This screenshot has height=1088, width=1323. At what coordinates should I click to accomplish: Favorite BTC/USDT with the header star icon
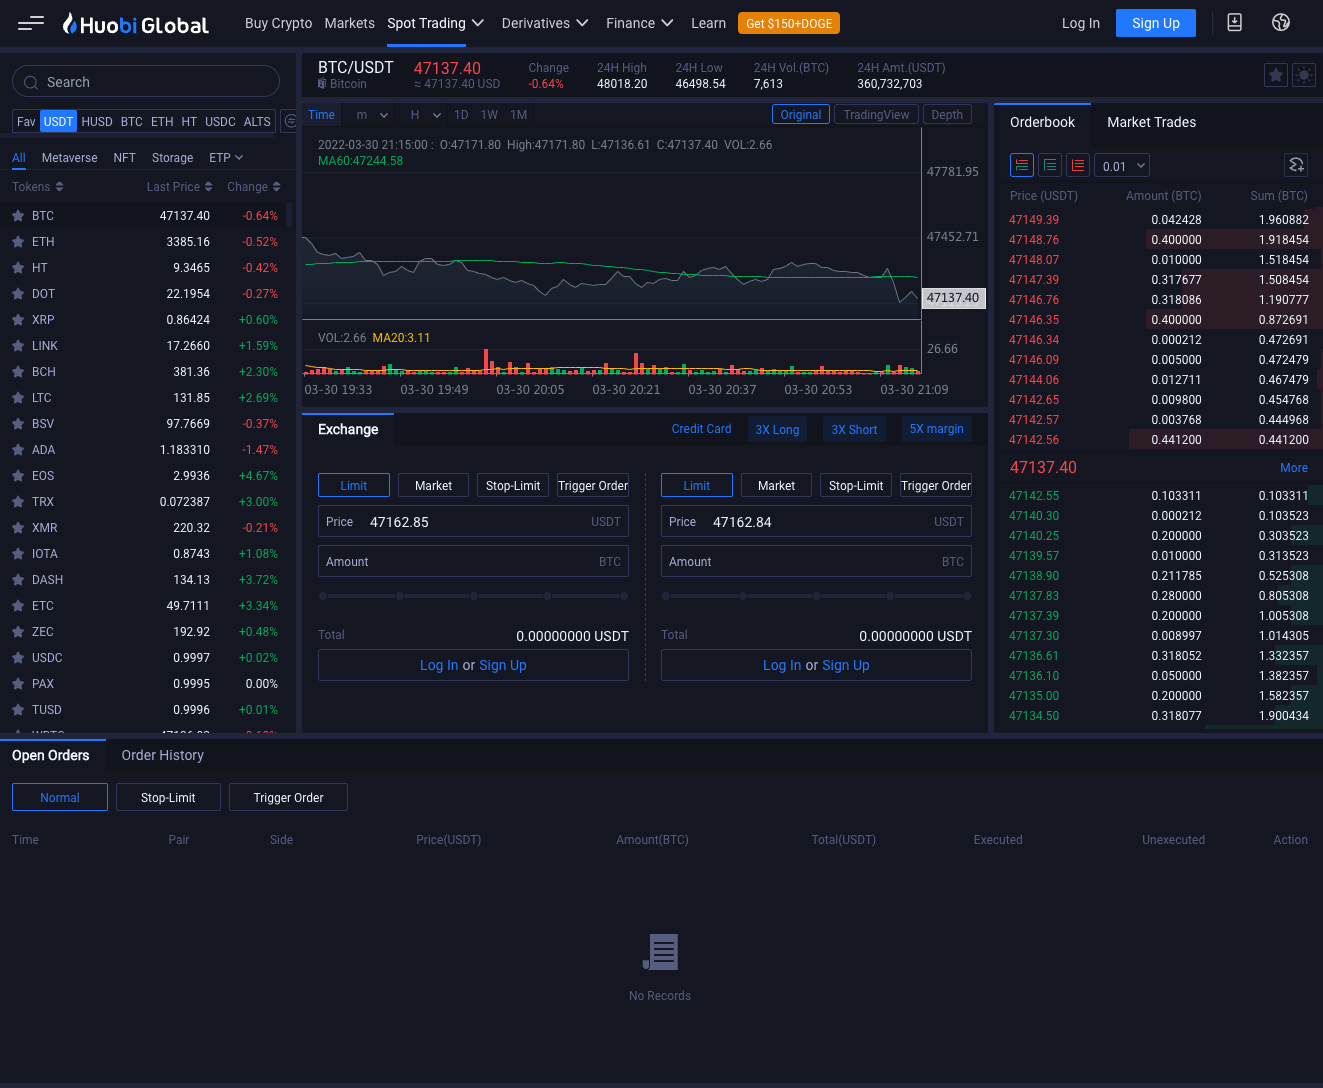1276,75
